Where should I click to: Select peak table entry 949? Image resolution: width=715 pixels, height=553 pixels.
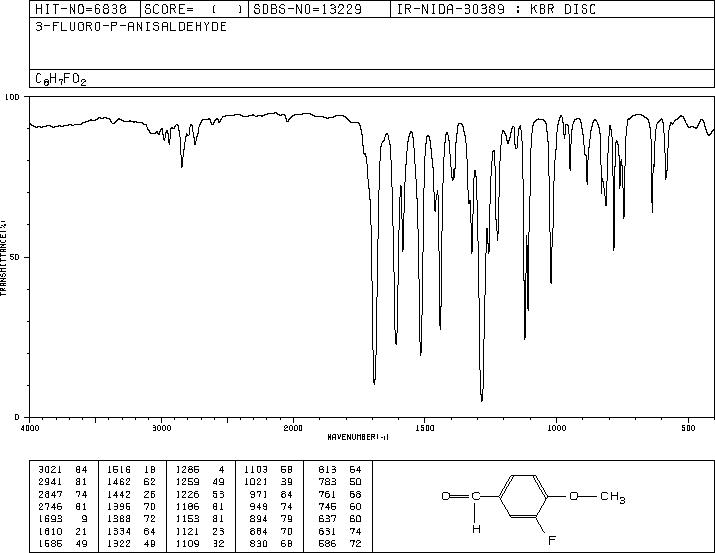pyautogui.click(x=259, y=506)
